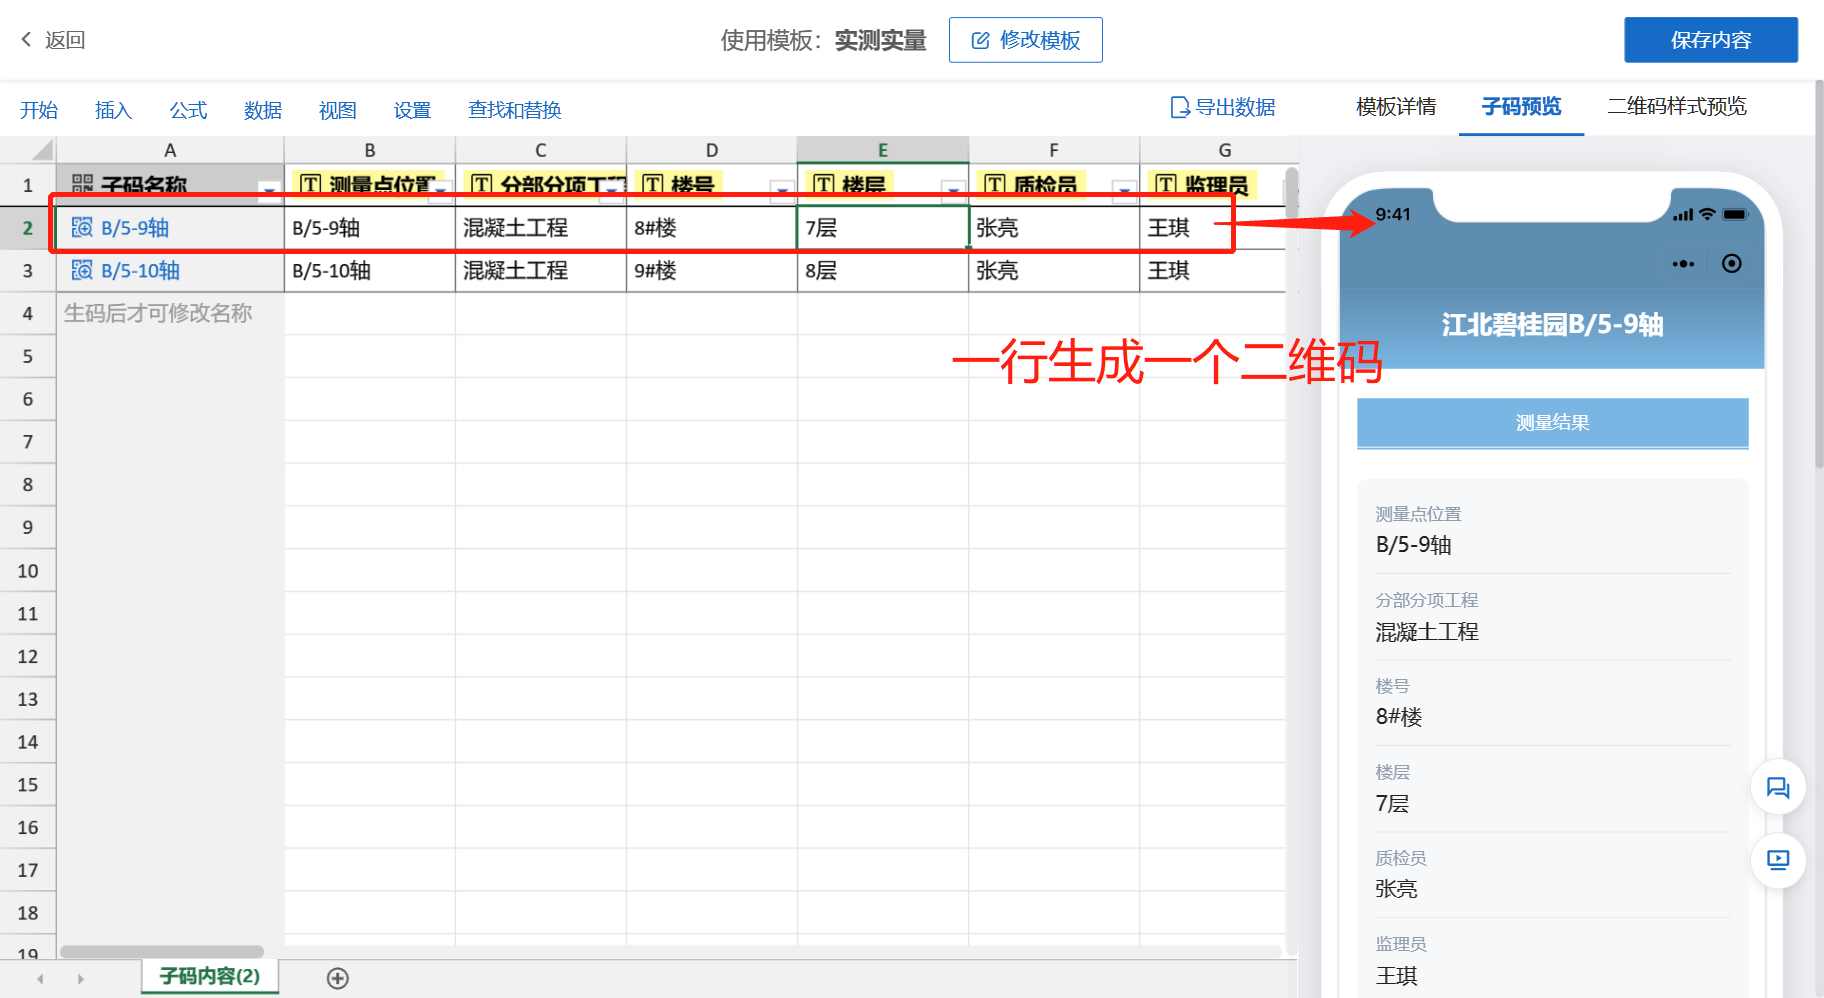The width and height of the screenshot is (1824, 998).
Task: Open the feedback chat icon on right edge
Action: (1778, 787)
